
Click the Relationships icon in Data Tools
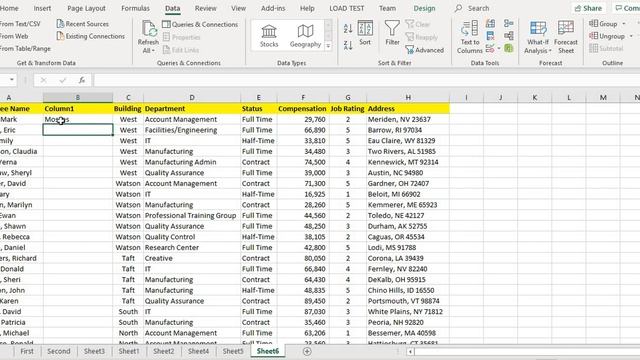[509, 36]
